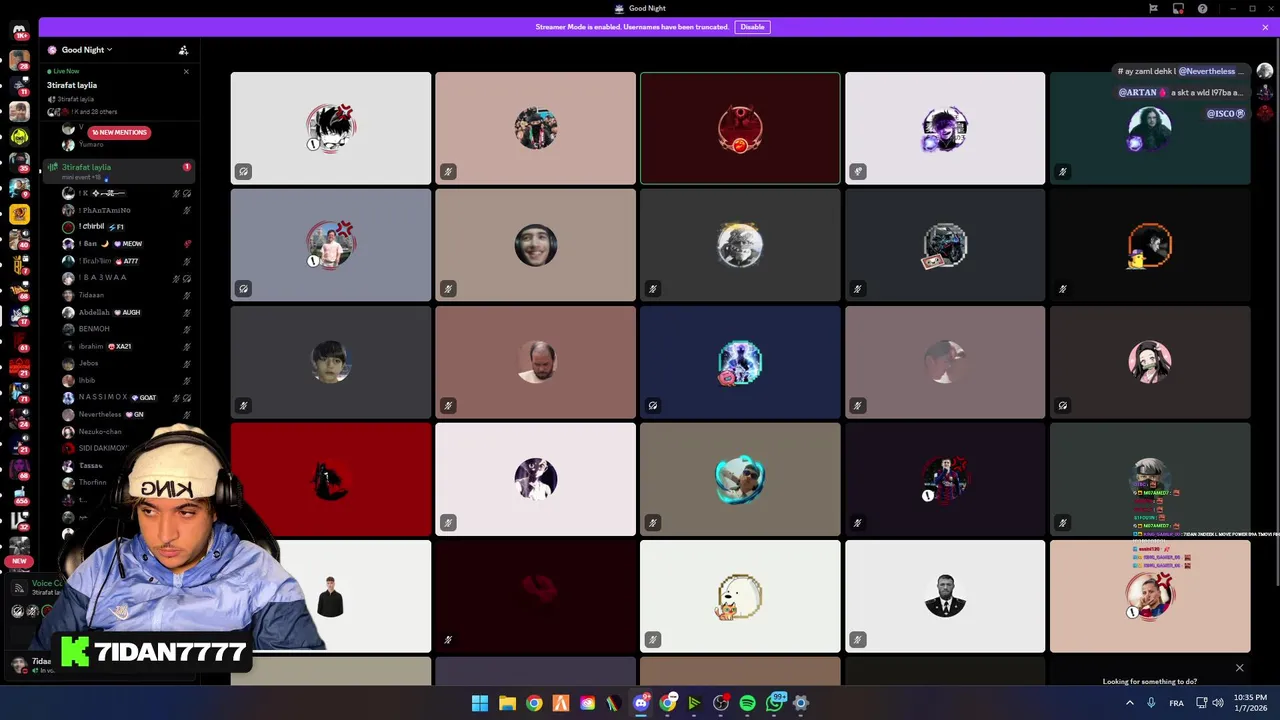
Task: Open Spotify from the taskbar
Action: [747, 703]
